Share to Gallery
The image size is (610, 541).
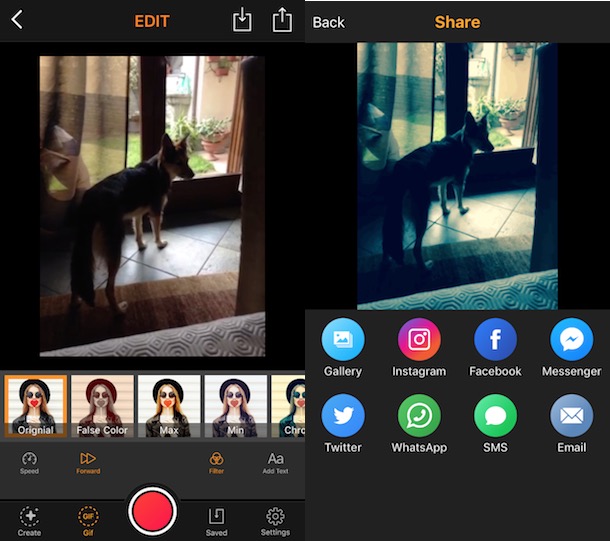point(343,348)
